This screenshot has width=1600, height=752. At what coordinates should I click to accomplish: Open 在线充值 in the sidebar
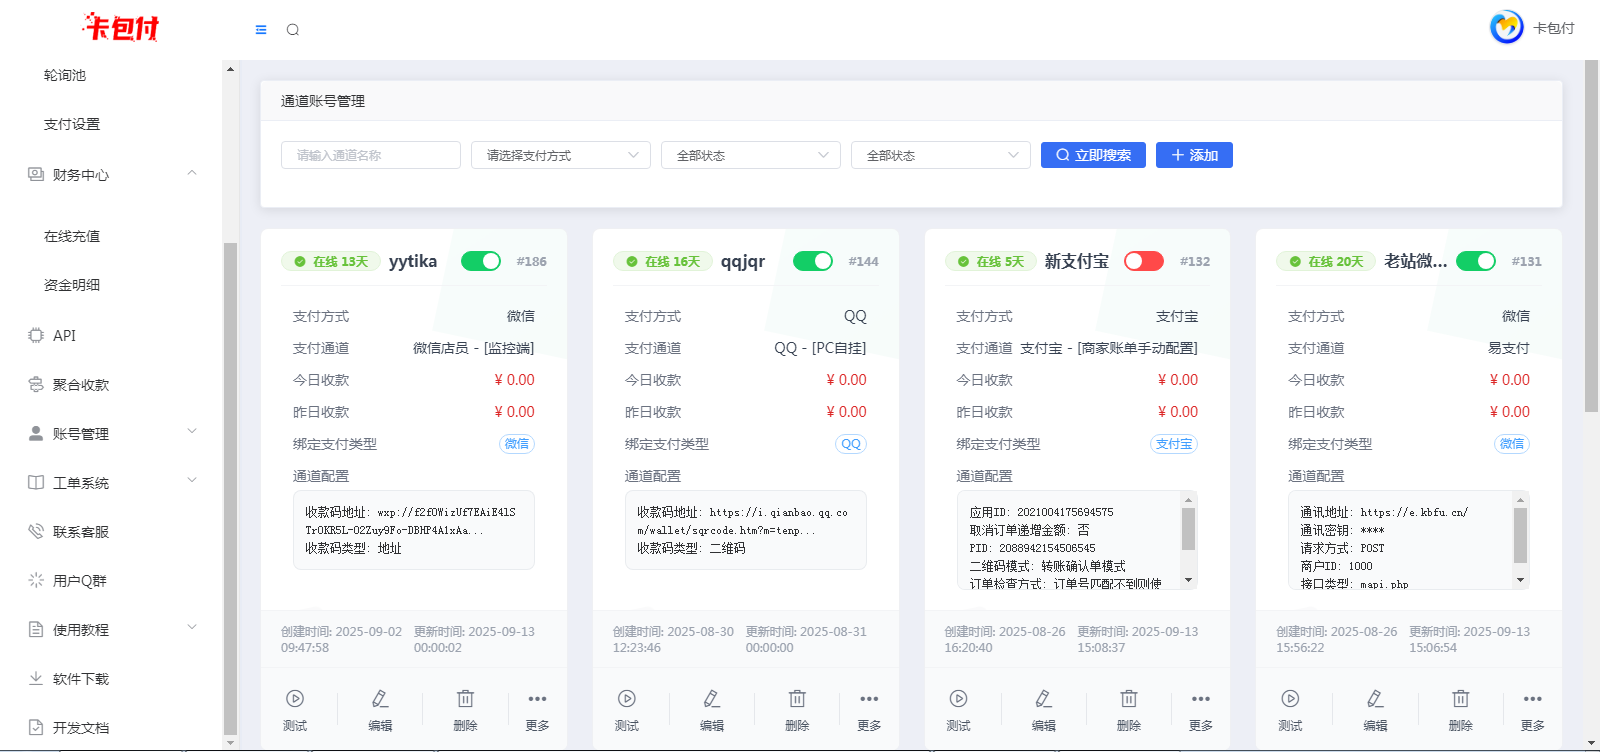[x=72, y=236]
